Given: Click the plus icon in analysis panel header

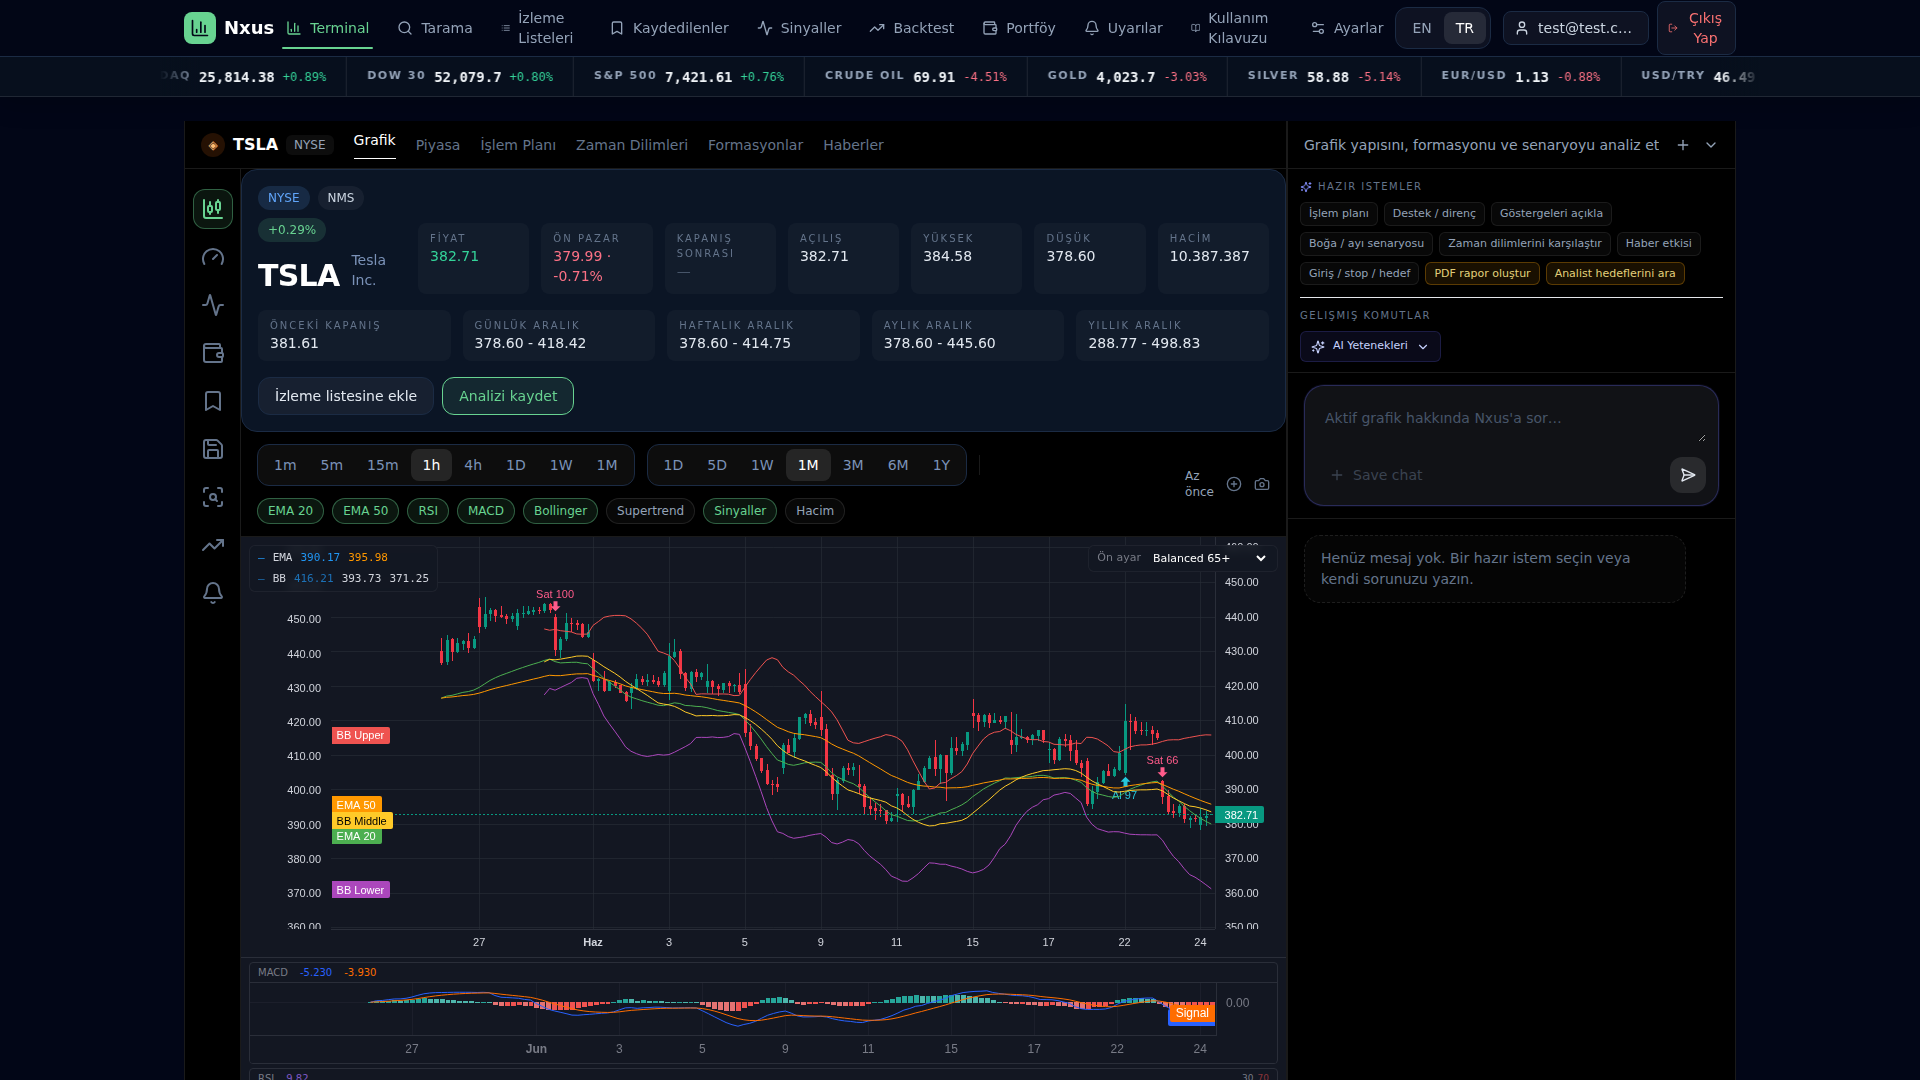Looking at the screenshot, I should pos(1683,145).
